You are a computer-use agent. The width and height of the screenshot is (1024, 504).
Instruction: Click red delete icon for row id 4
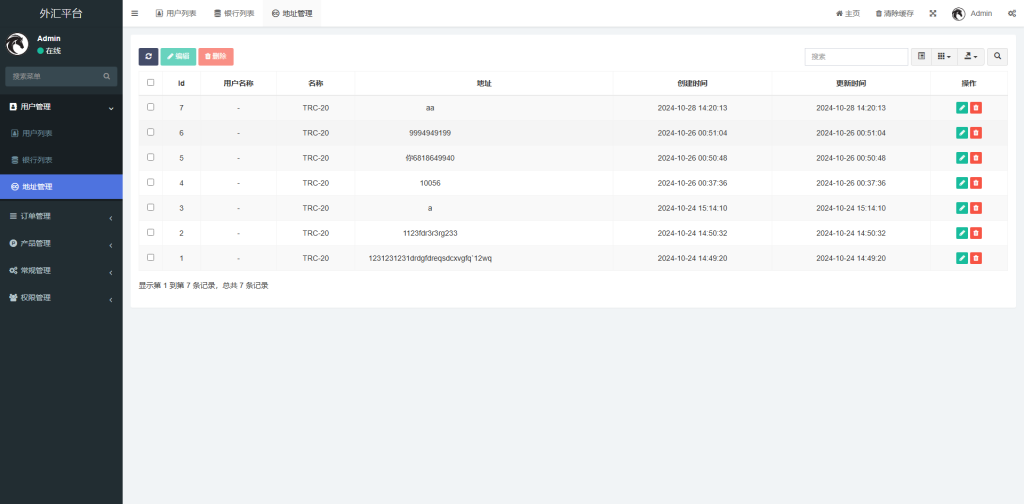click(976, 183)
